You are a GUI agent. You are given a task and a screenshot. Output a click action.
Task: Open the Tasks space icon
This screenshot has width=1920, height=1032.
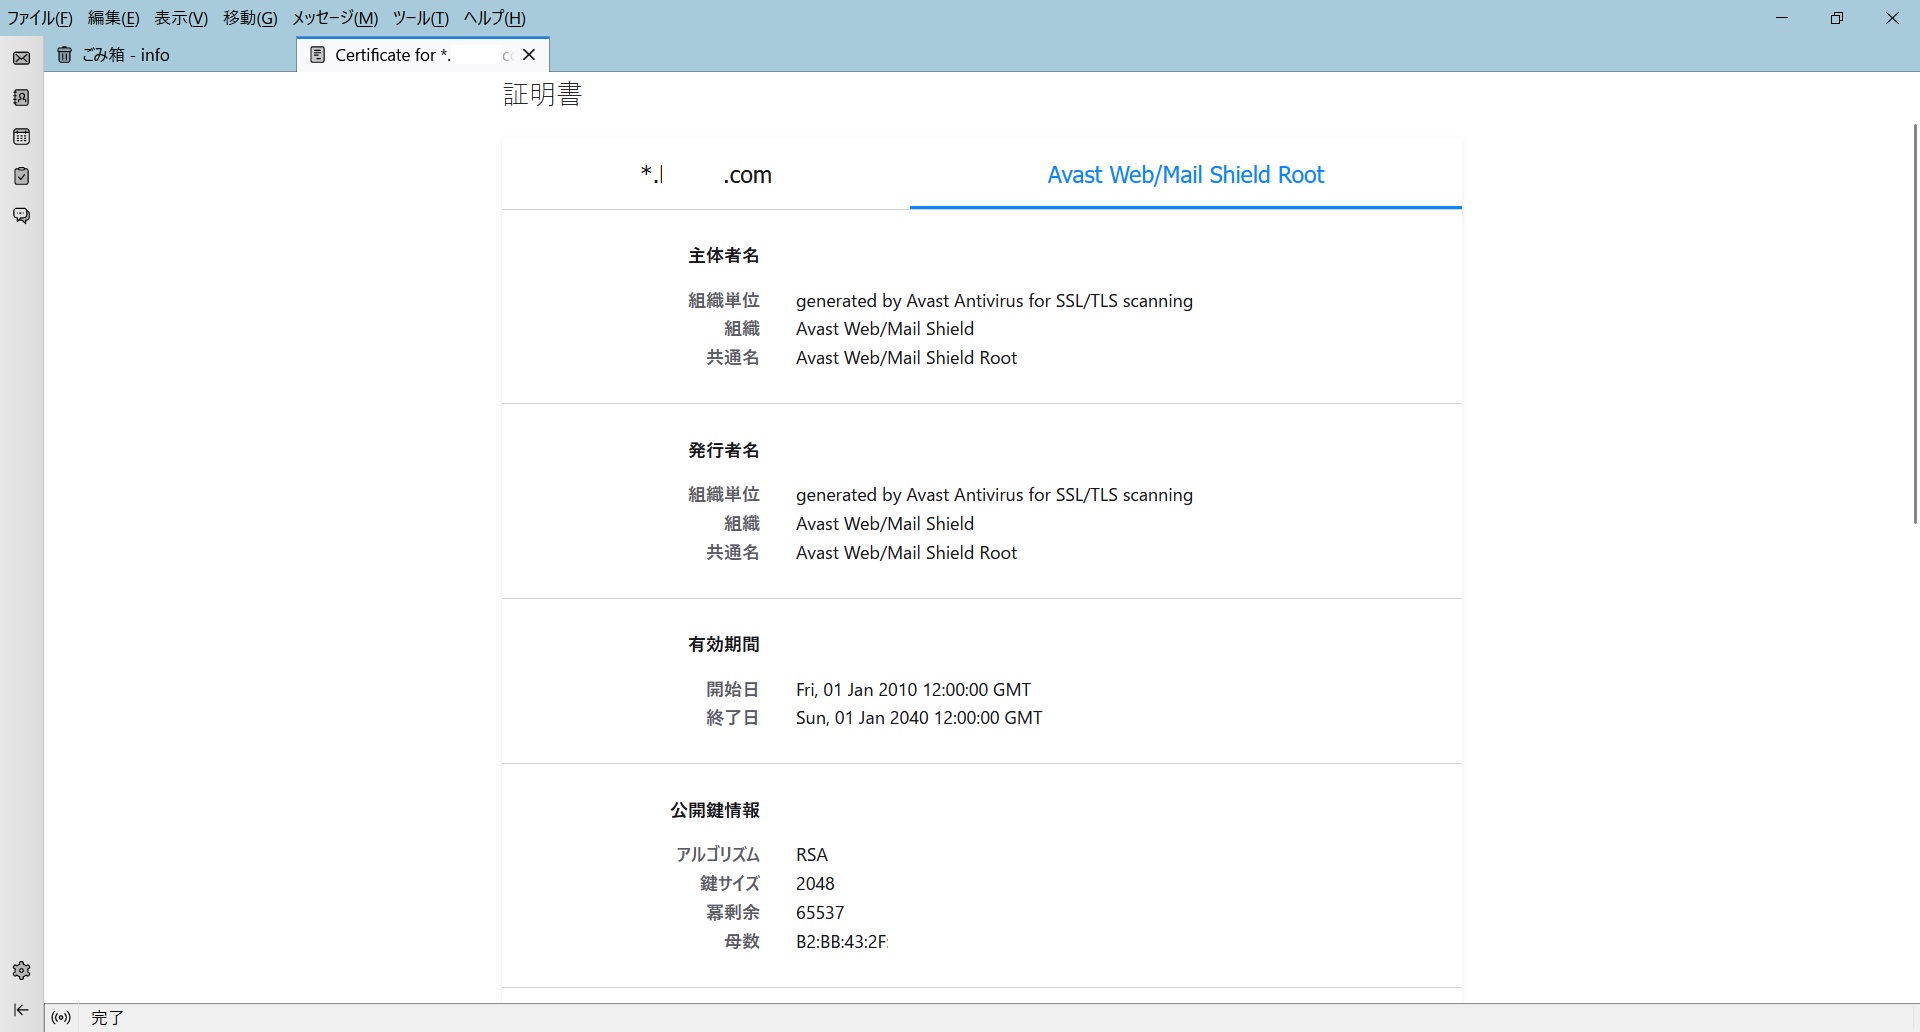tap(21, 176)
